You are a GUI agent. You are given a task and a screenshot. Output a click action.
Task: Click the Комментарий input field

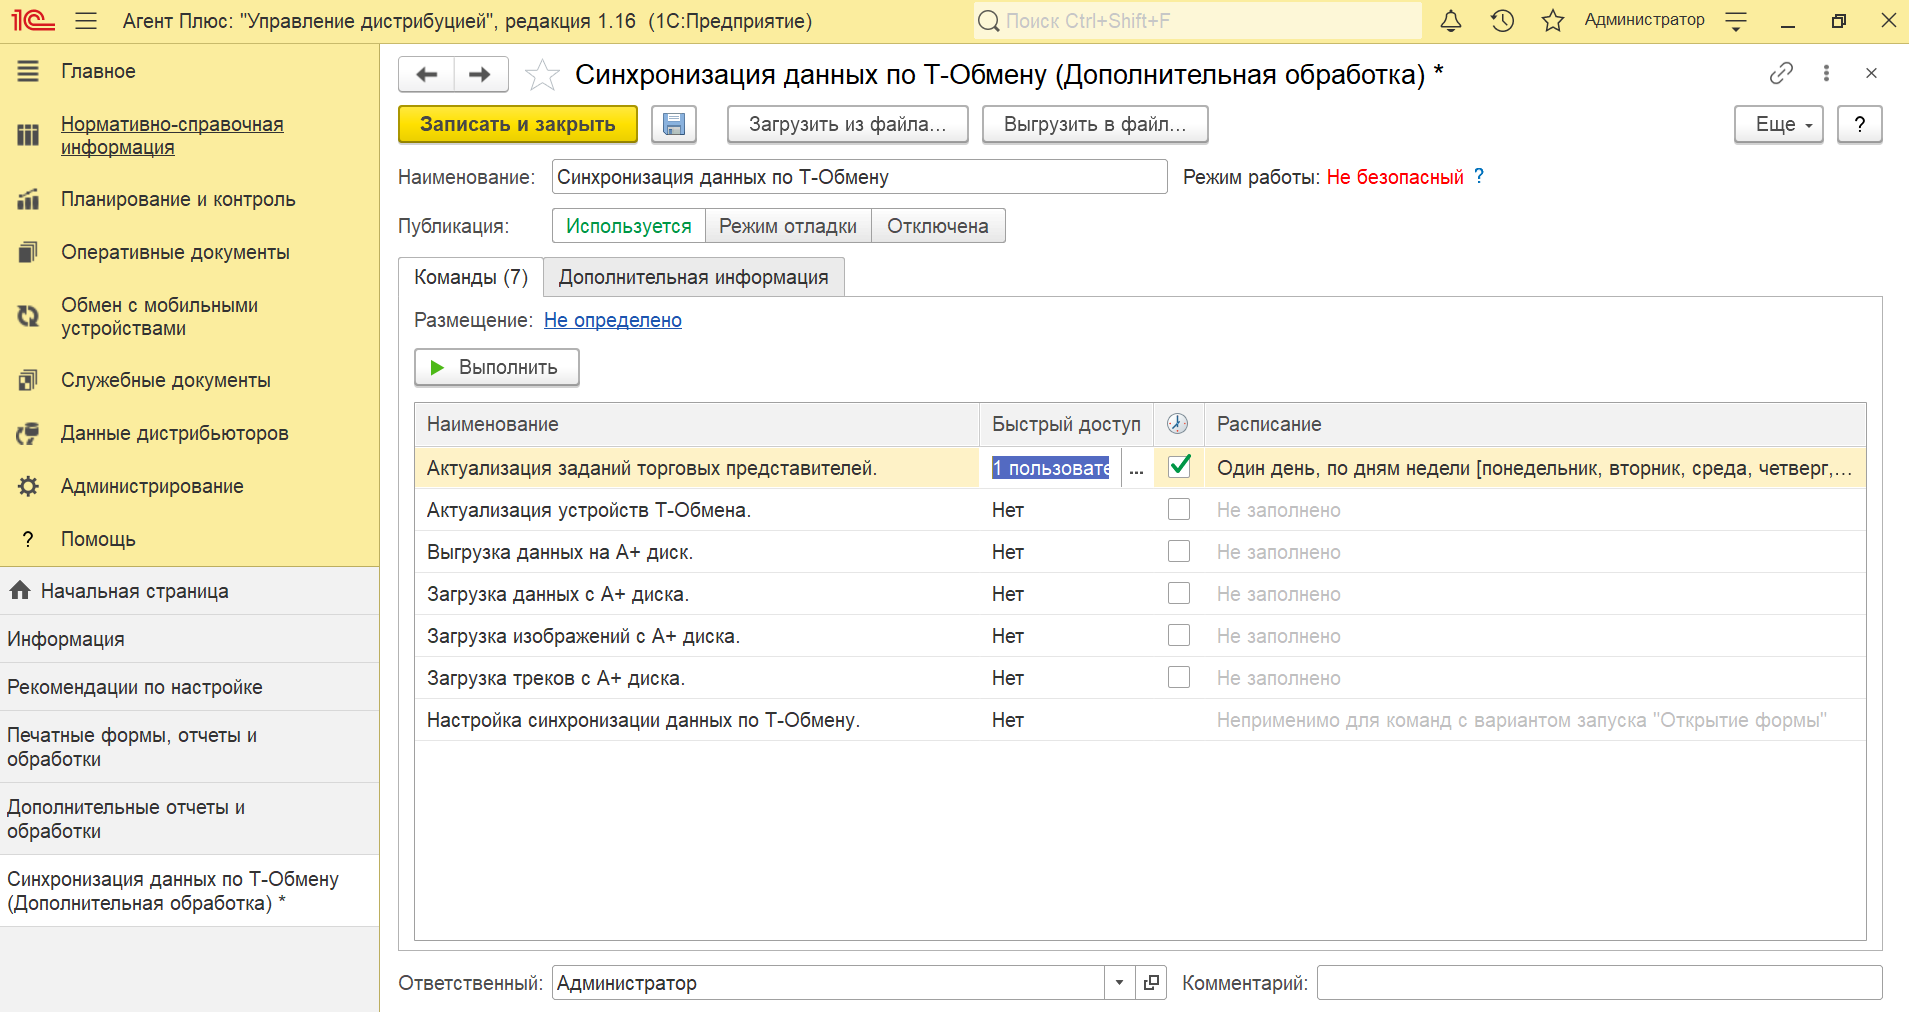tap(1600, 983)
